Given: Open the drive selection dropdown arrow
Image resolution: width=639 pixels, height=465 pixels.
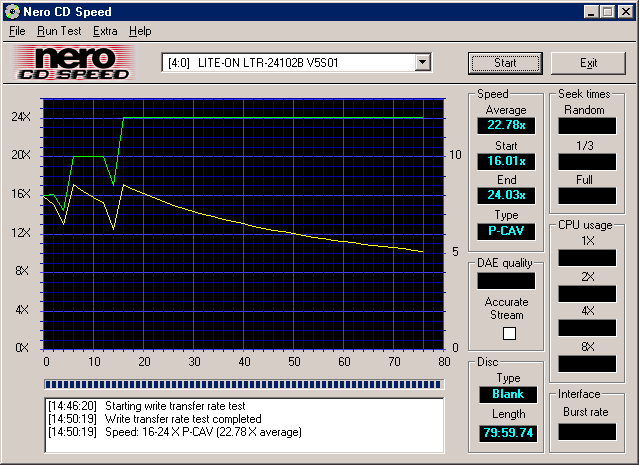Looking at the screenshot, I should tap(423, 63).
